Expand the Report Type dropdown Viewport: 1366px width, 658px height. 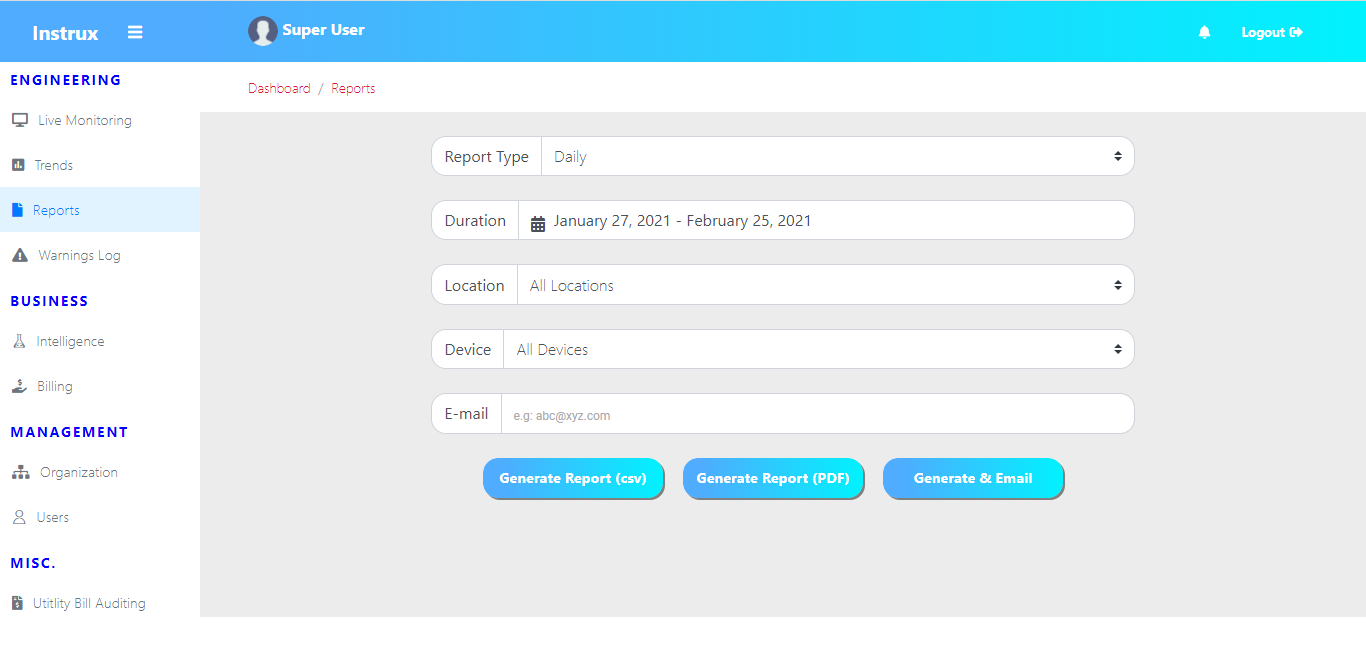click(x=836, y=157)
